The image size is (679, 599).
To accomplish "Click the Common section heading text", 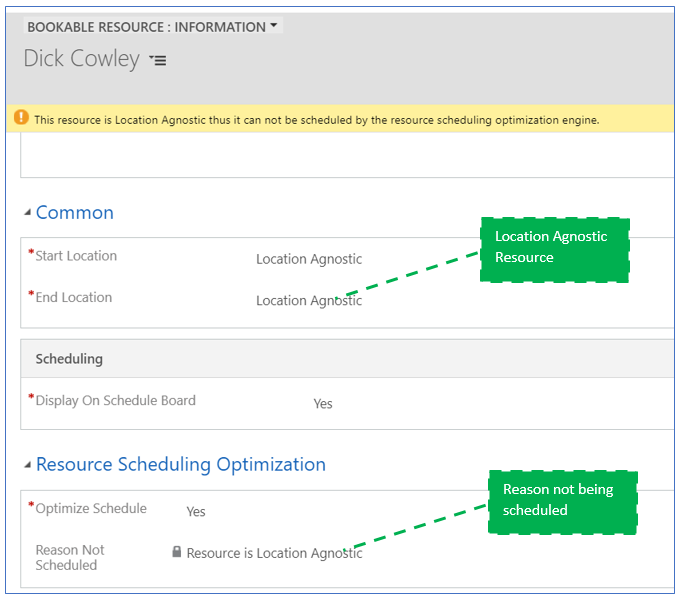I will 75,213.
